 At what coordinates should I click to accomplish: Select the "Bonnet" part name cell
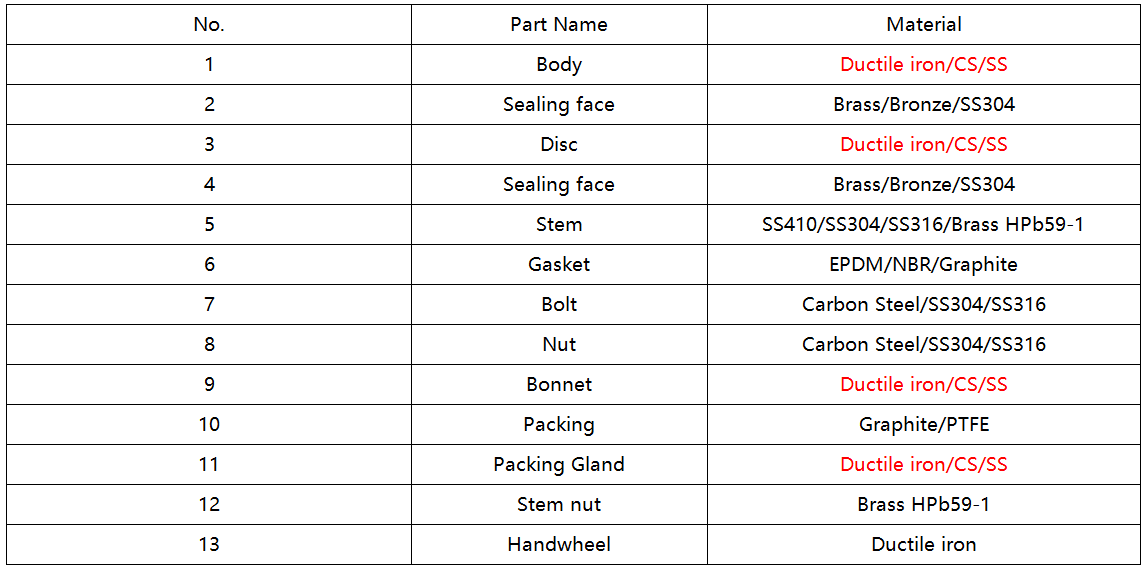pyautogui.click(x=558, y=385)
